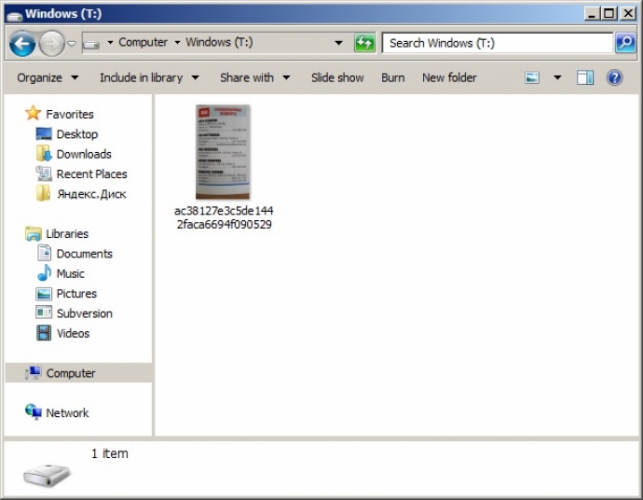Select Windows (T:) breadcrumb in address bar
The height and width of the screenshot is (500, 643).
pos(219,42)
